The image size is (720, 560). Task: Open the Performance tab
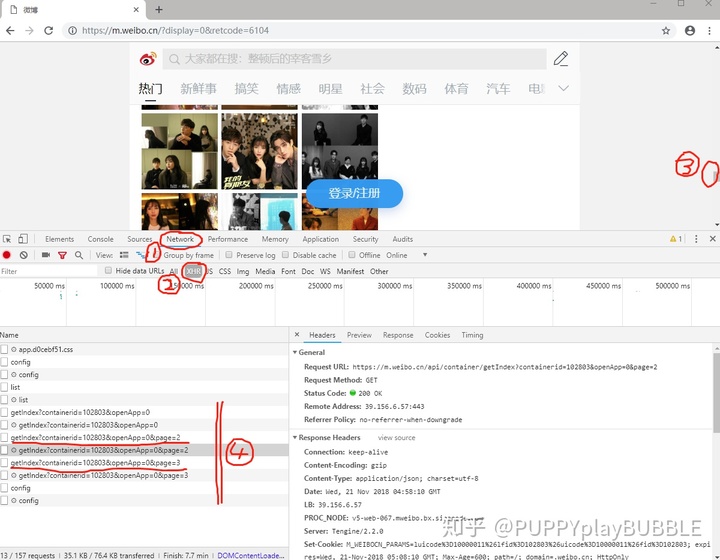pyautogui.click(x=228, y=239)
